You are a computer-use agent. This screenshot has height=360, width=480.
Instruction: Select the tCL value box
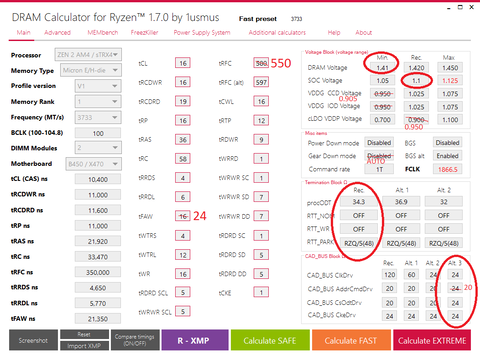pos(183,63)
